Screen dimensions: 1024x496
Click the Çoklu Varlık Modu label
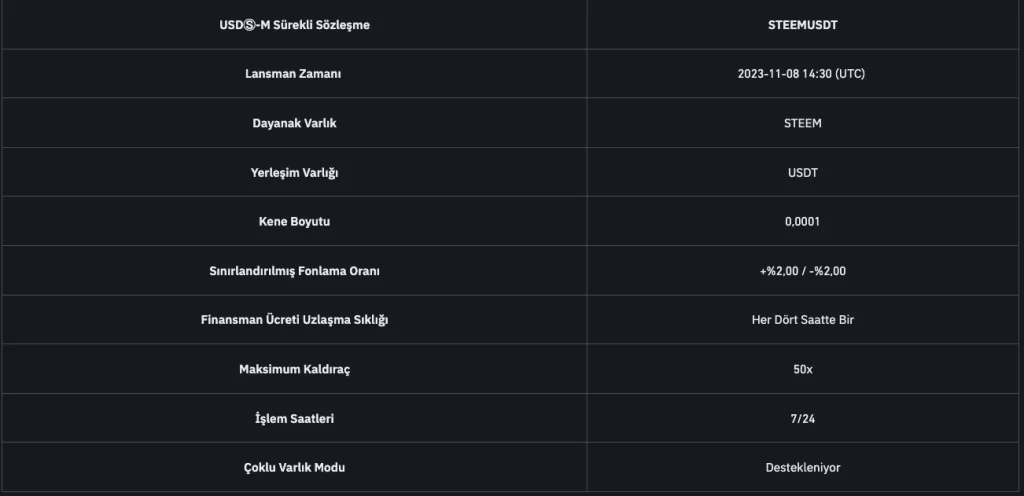coord(294,467)
